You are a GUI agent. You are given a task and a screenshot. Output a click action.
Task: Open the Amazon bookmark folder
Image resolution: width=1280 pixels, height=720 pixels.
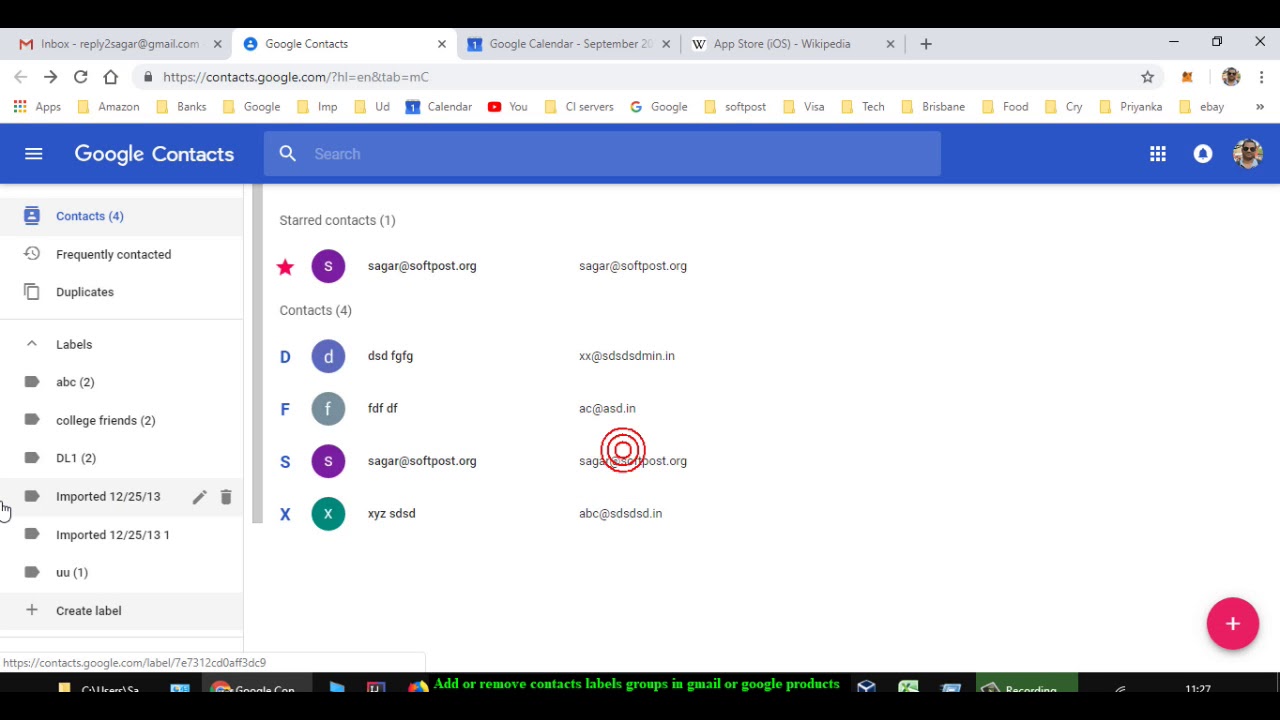tap(108, 107)
